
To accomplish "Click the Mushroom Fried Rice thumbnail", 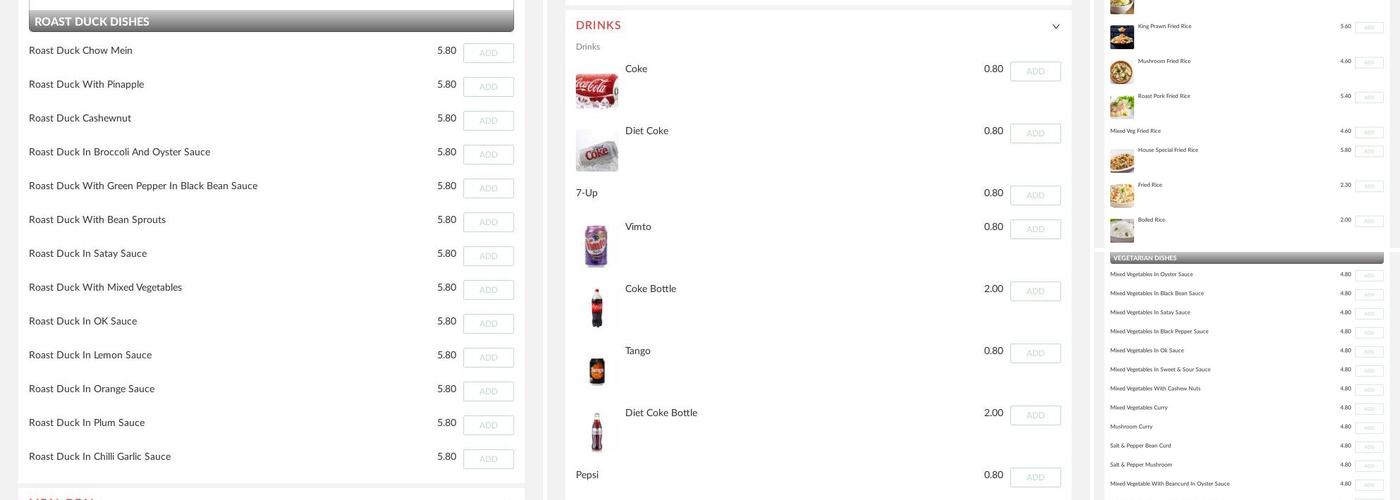I will coord(1121,72).
